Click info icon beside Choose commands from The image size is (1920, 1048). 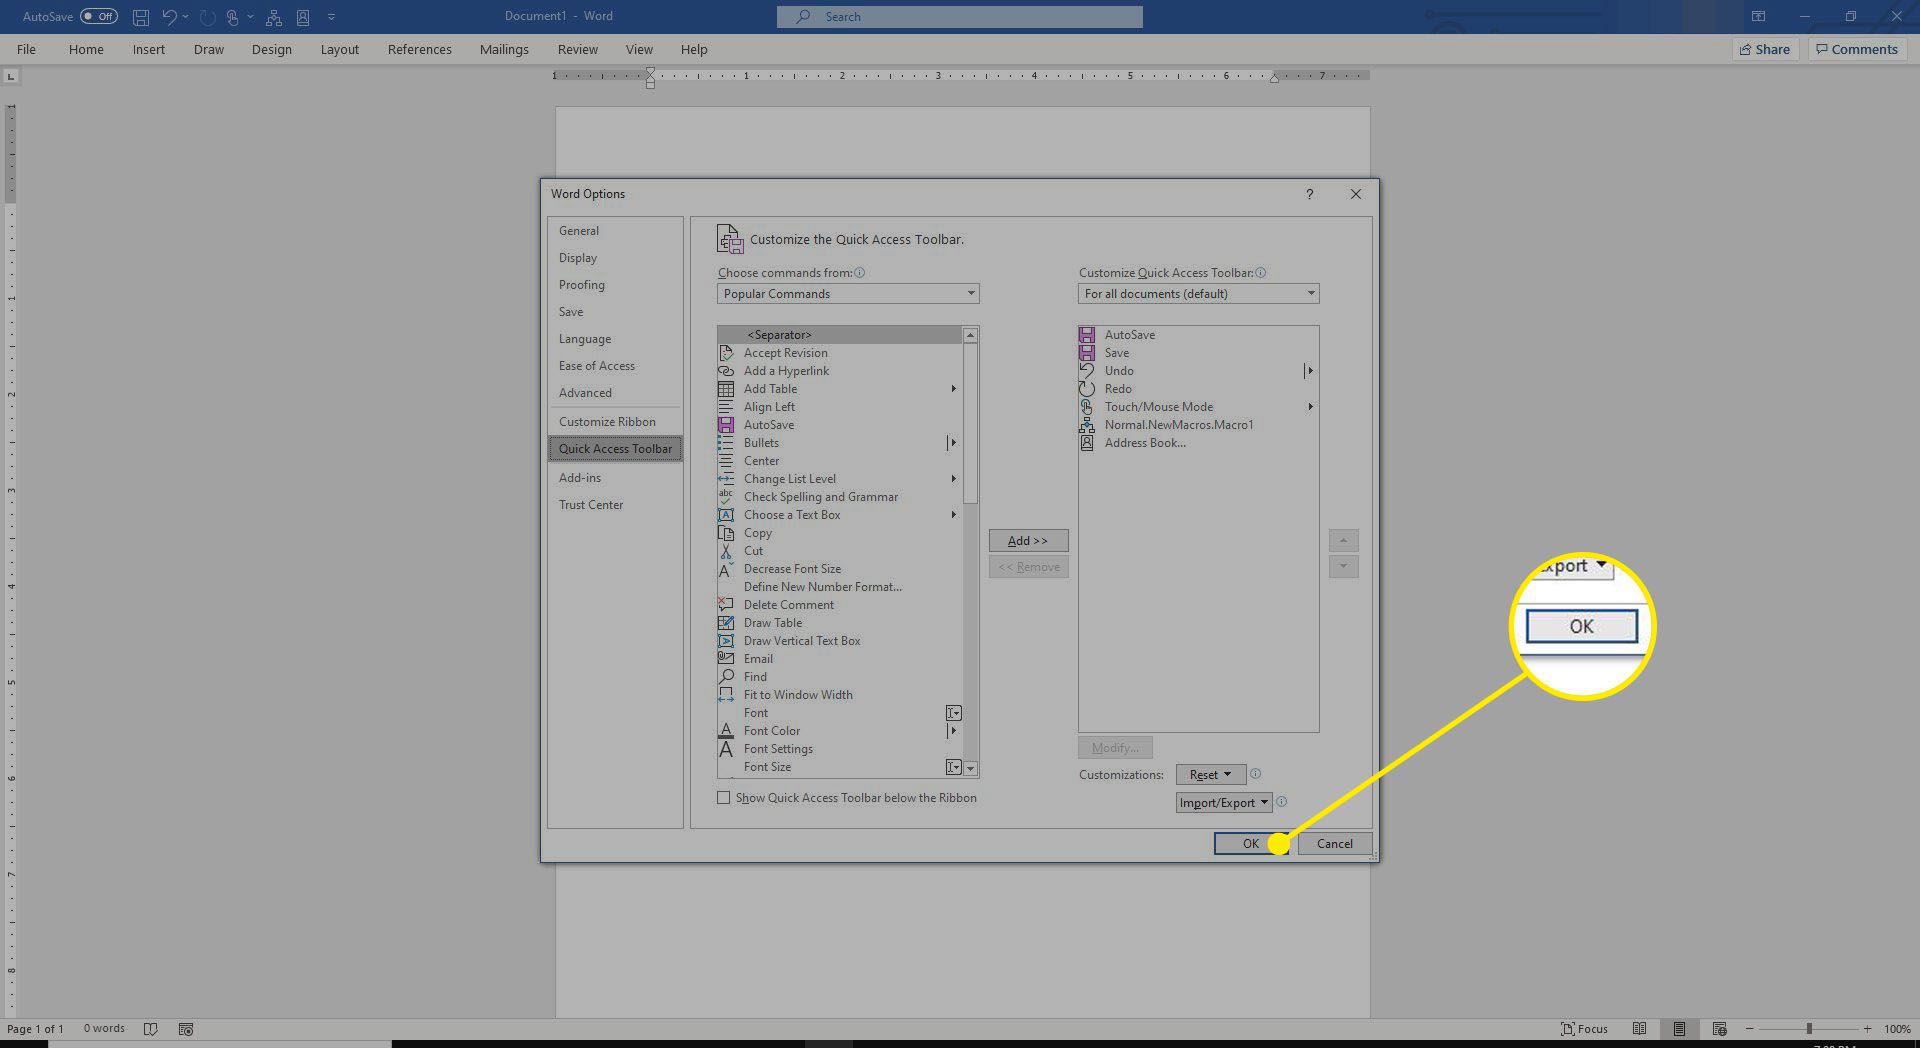tap(860, 273)
